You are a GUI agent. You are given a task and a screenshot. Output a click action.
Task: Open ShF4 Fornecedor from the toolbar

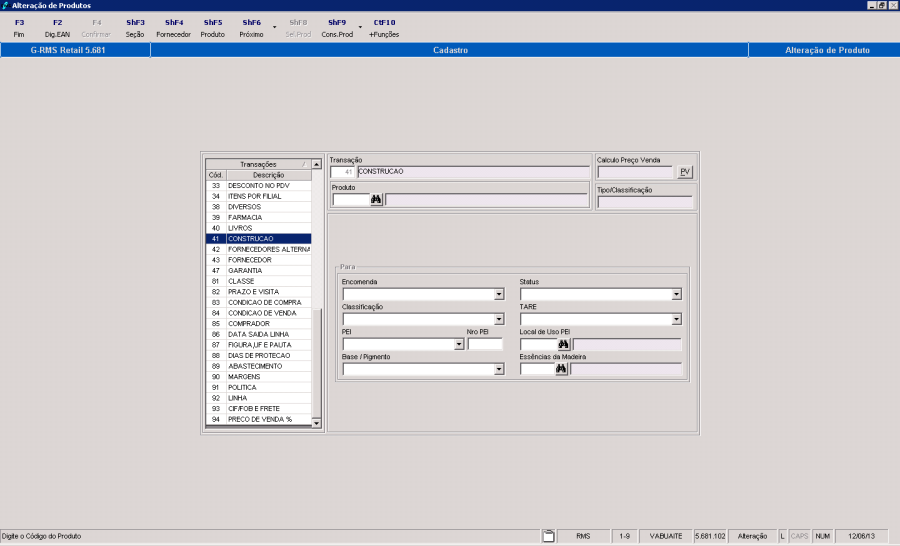point(173,28)
